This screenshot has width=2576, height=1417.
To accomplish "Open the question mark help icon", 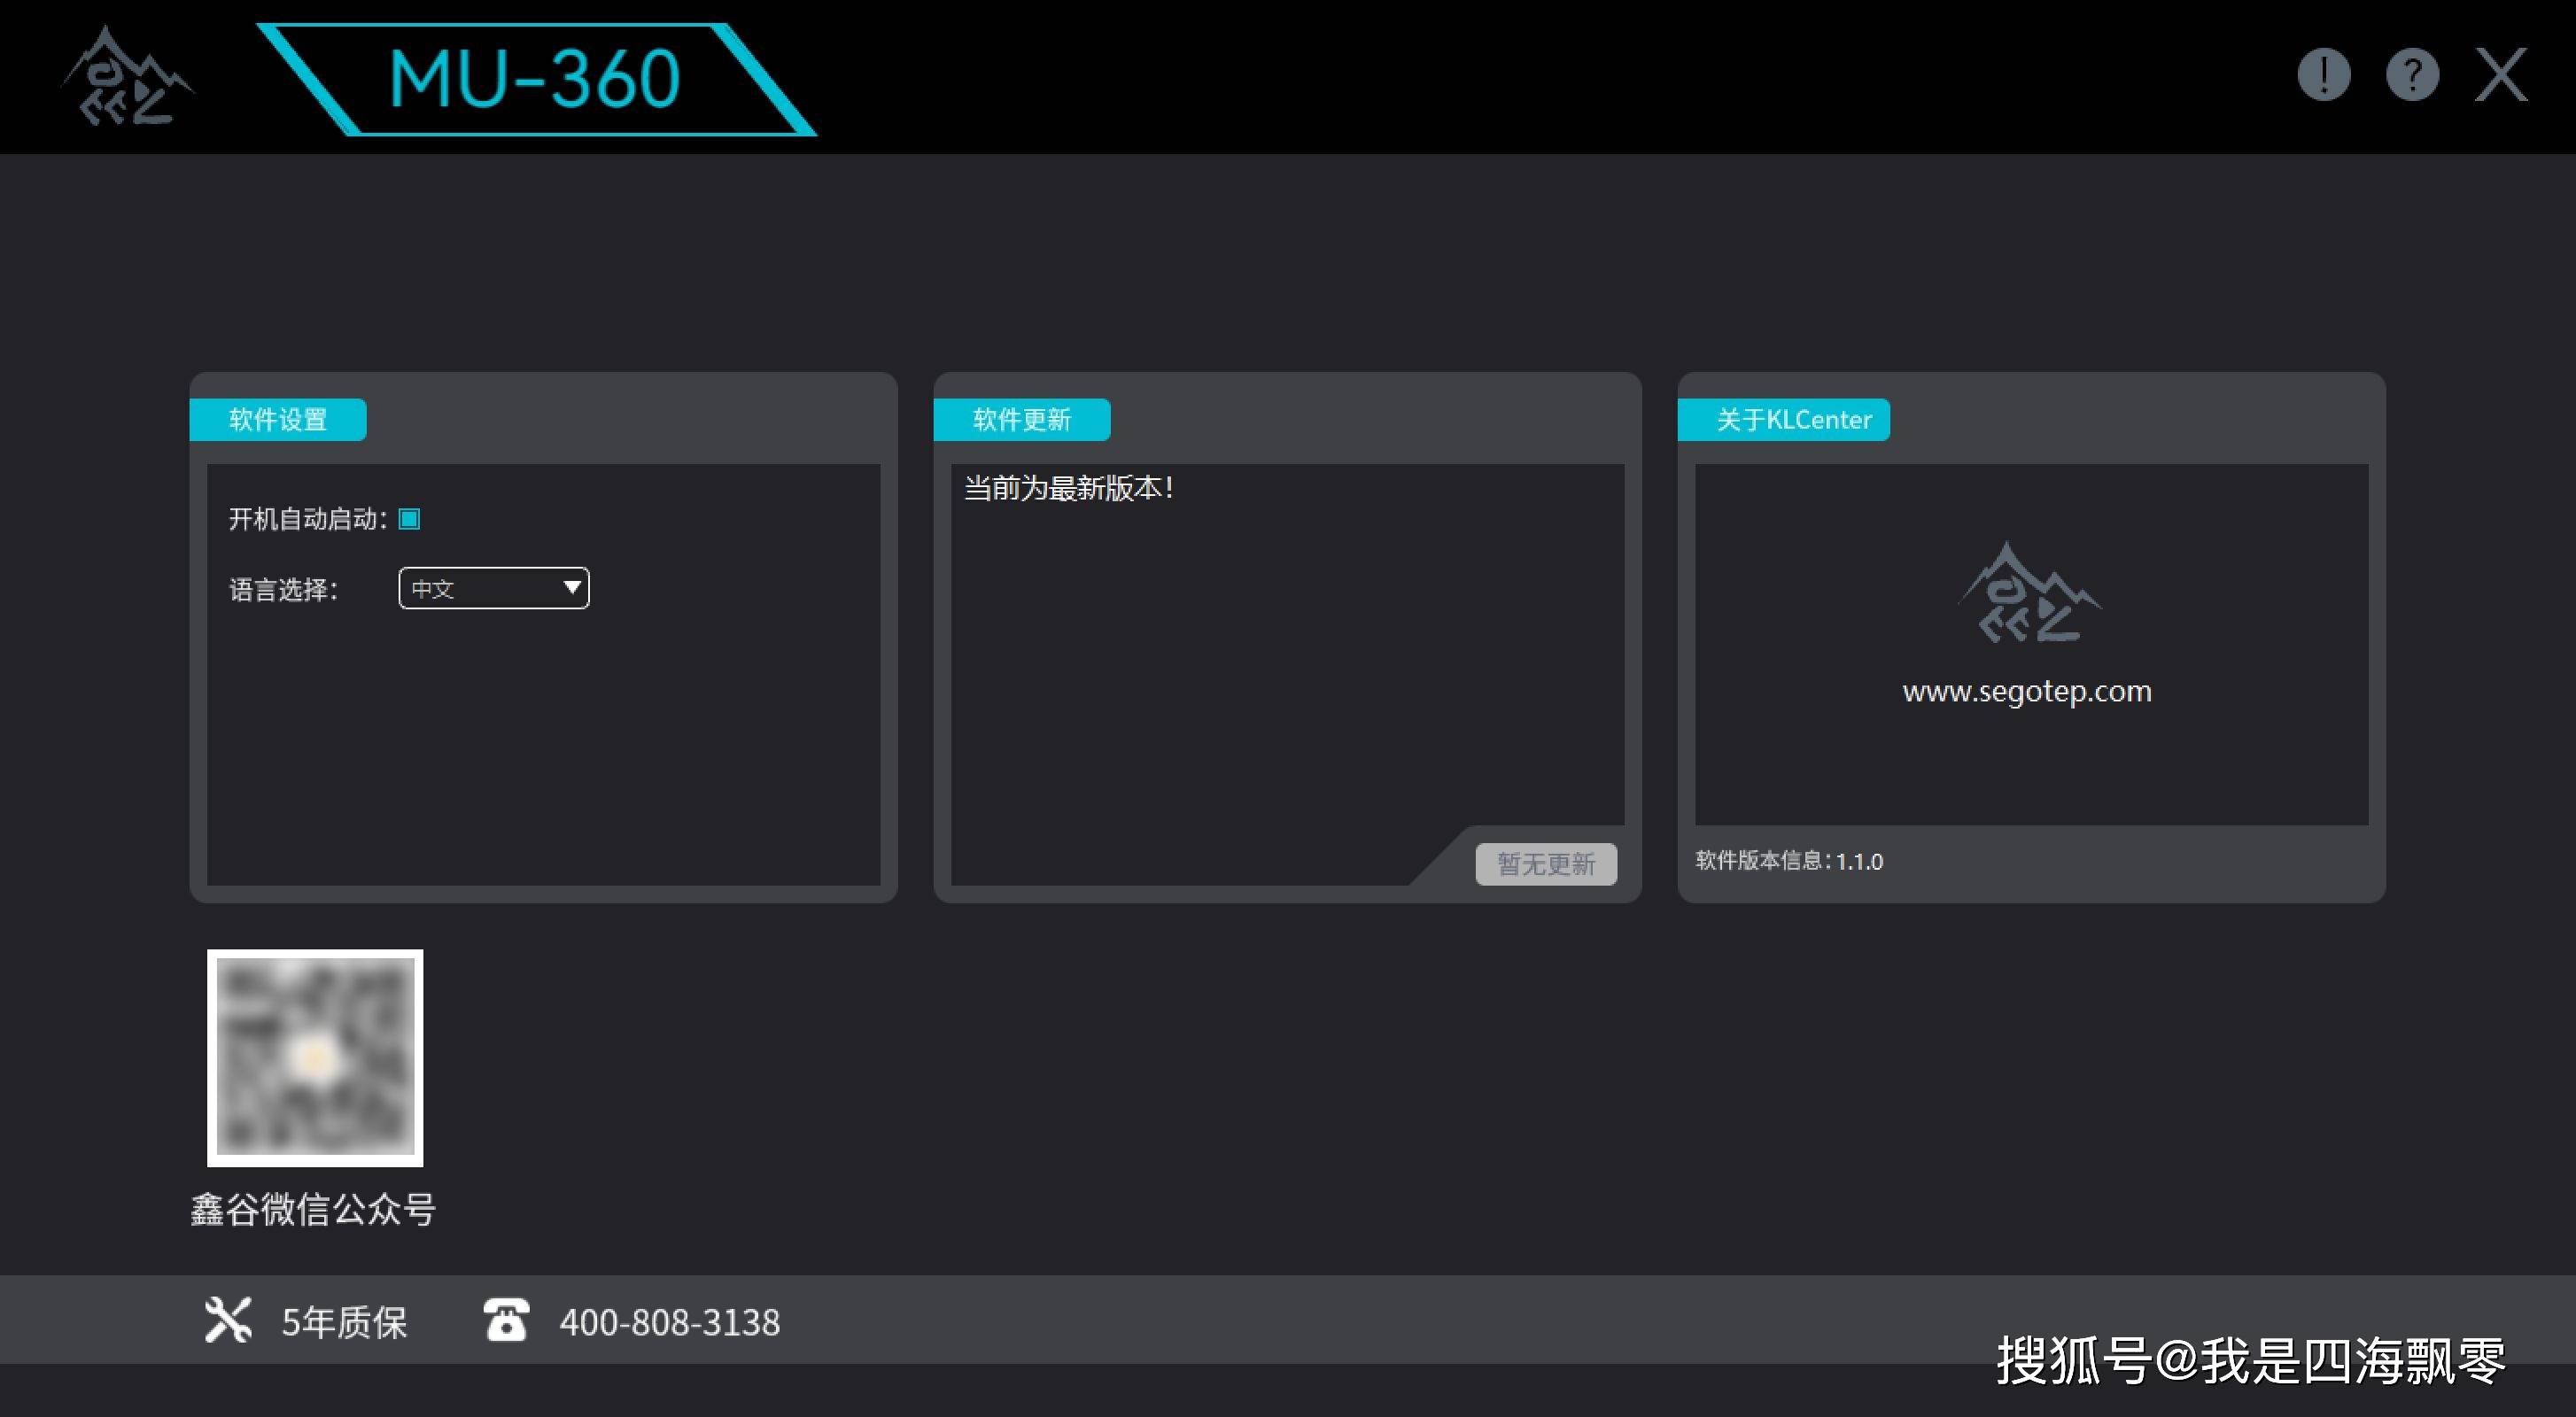I will pyautogui.click(x=2413, y=75).
